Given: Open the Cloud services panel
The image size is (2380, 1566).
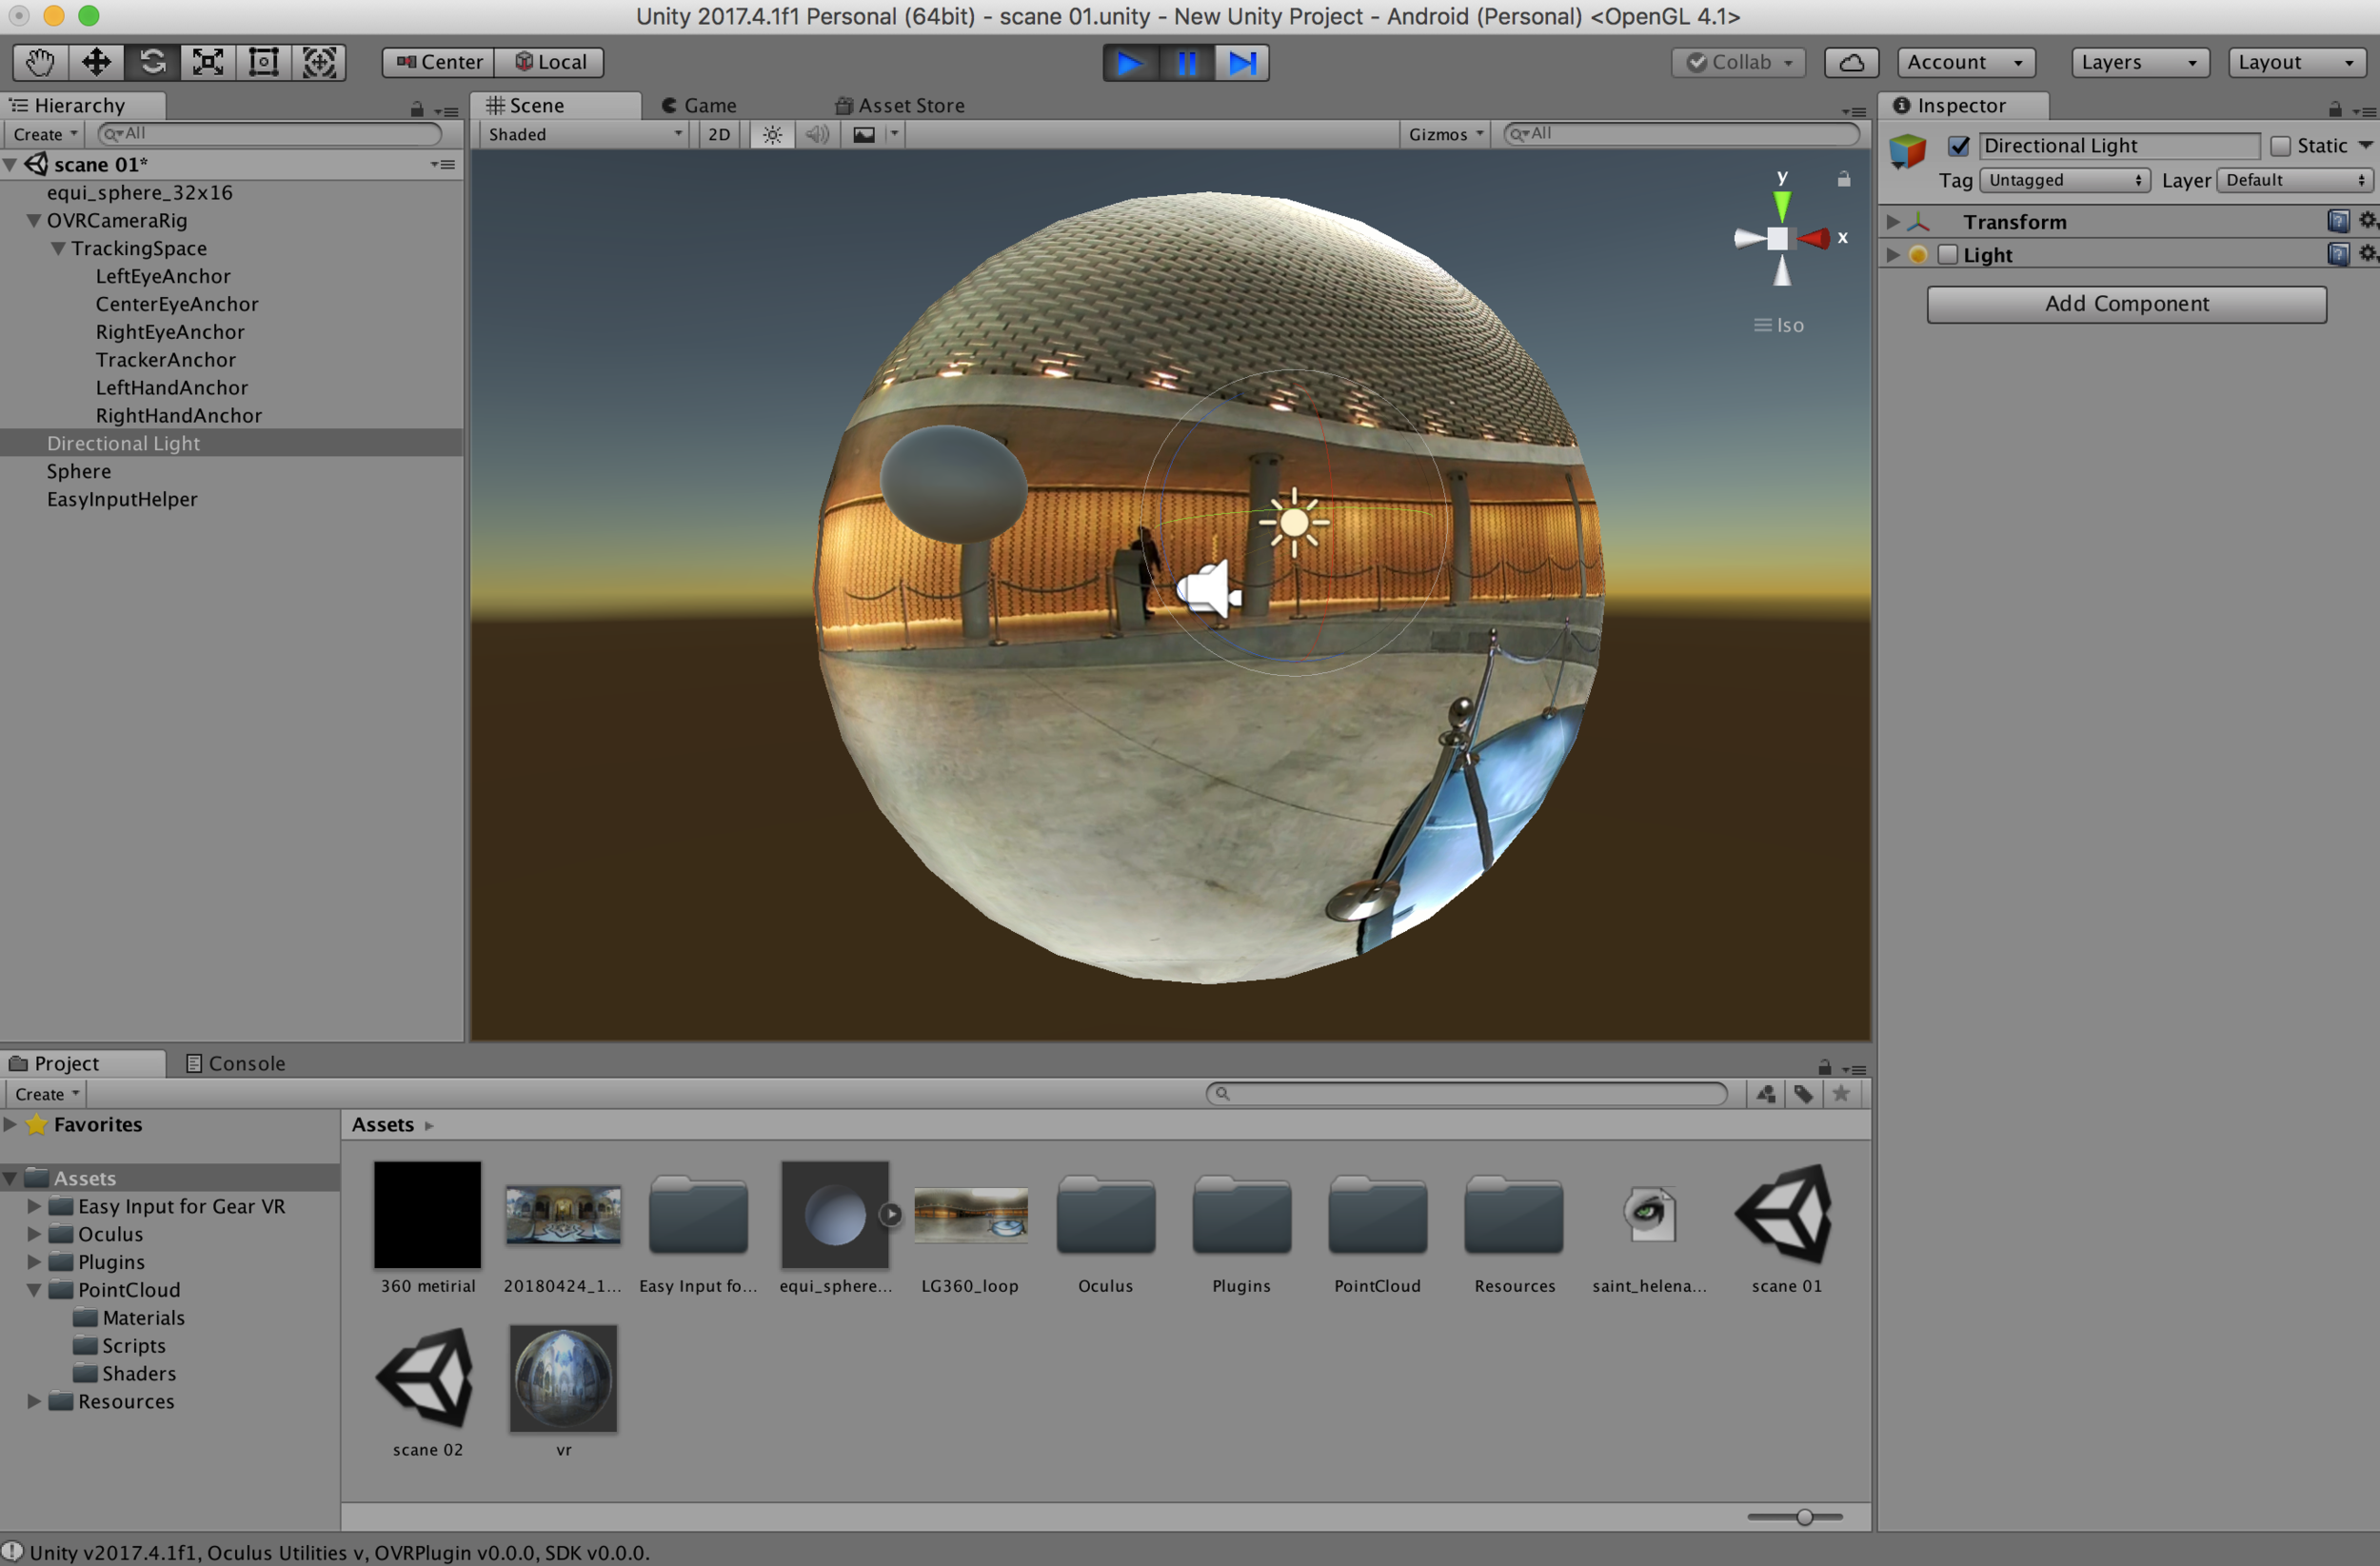Looking at the screenshot, I should pyautogui.click(x=1851, y=62).
